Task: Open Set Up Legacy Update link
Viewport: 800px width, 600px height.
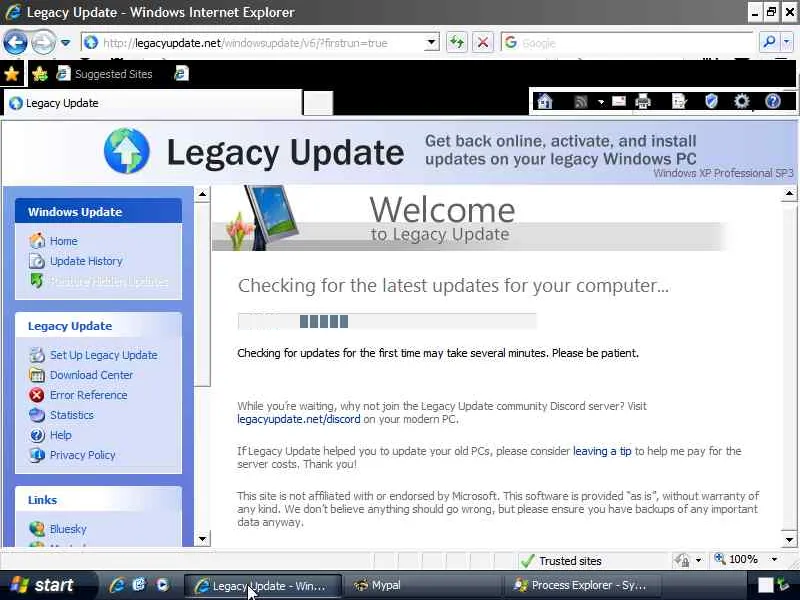Action: (104, 355)
